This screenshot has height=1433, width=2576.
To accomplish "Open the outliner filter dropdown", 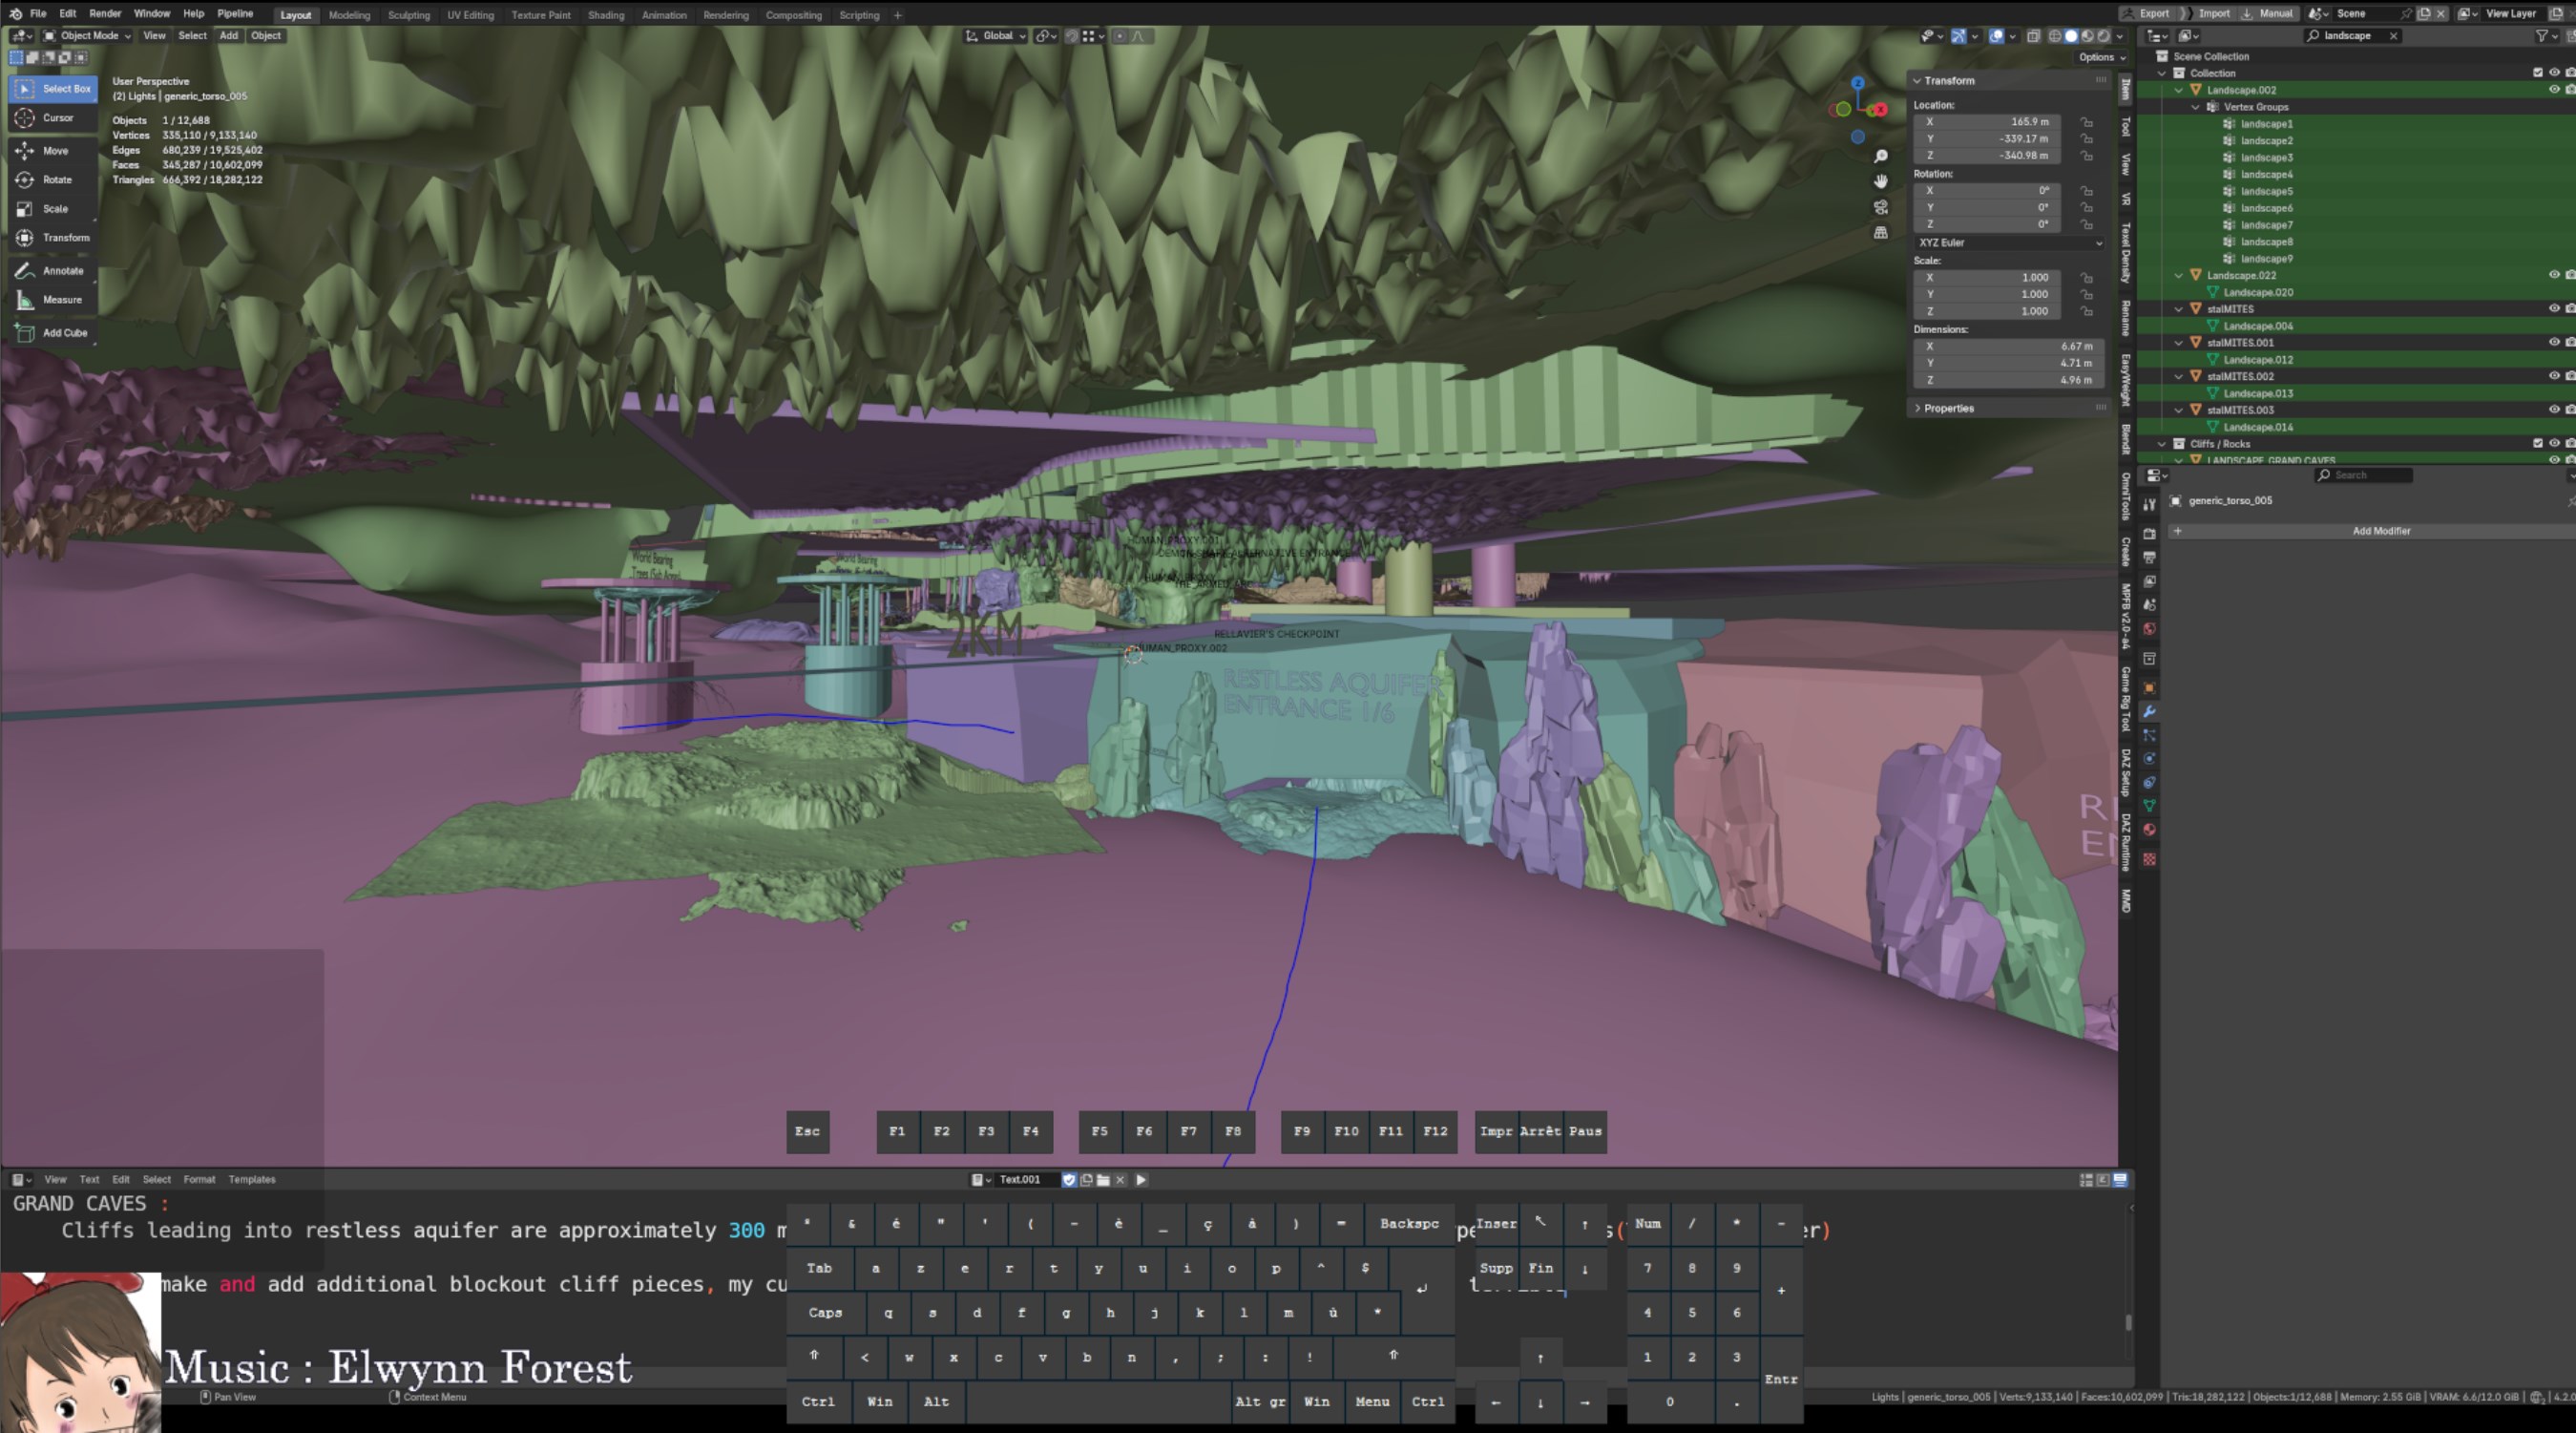I will pos(2545,36).
